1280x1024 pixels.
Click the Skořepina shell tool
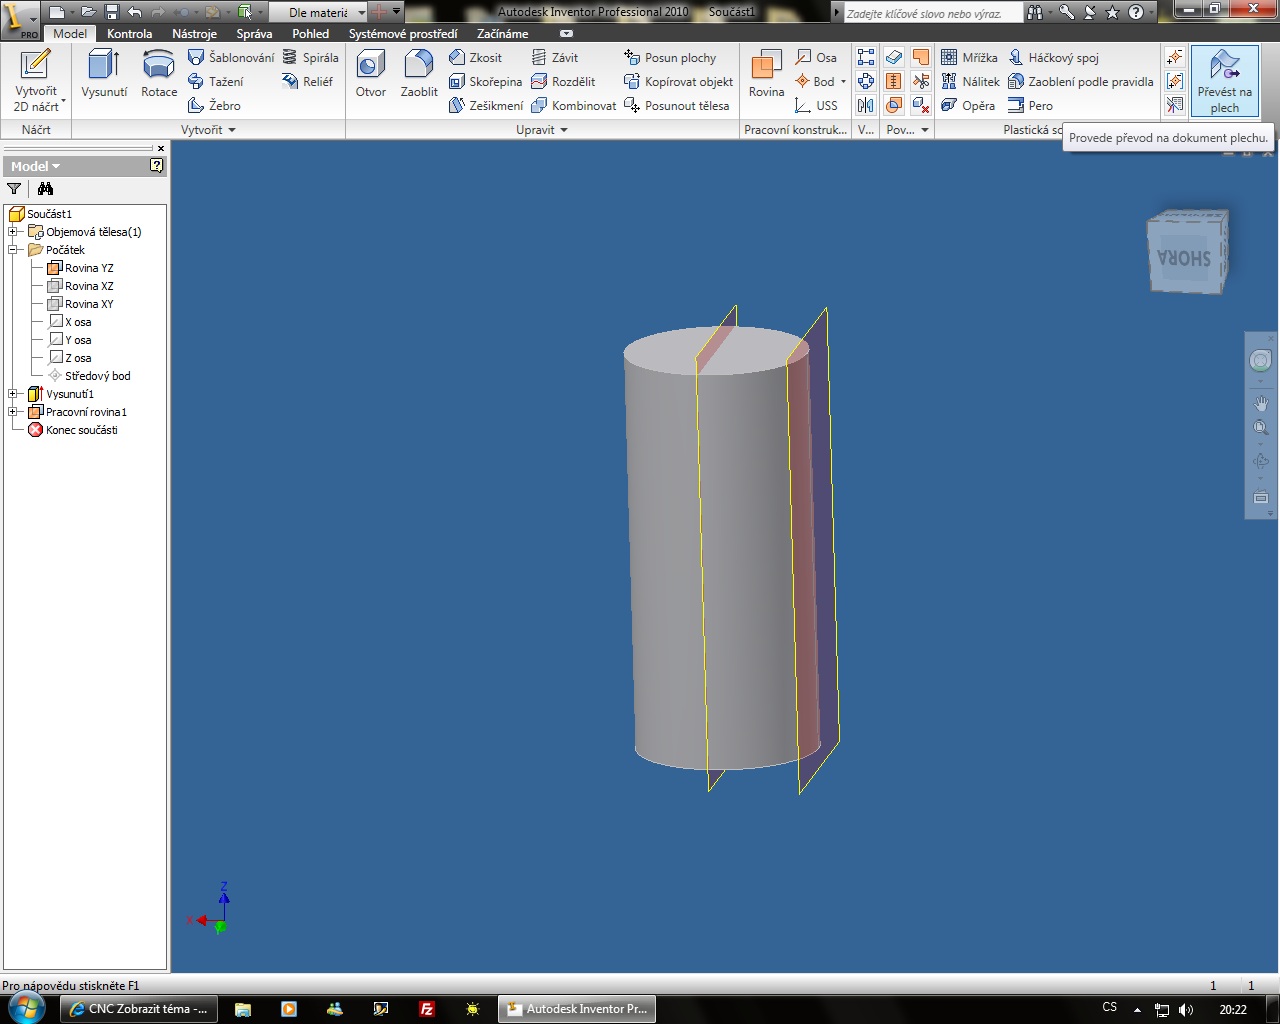(x=486, y=82)
